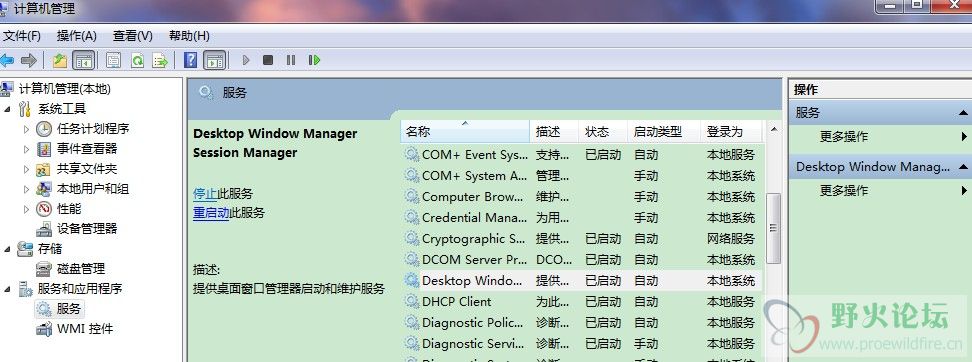Expand the 性能 node triangle
This screenshot has height=362, width=972.
(26, 209)
